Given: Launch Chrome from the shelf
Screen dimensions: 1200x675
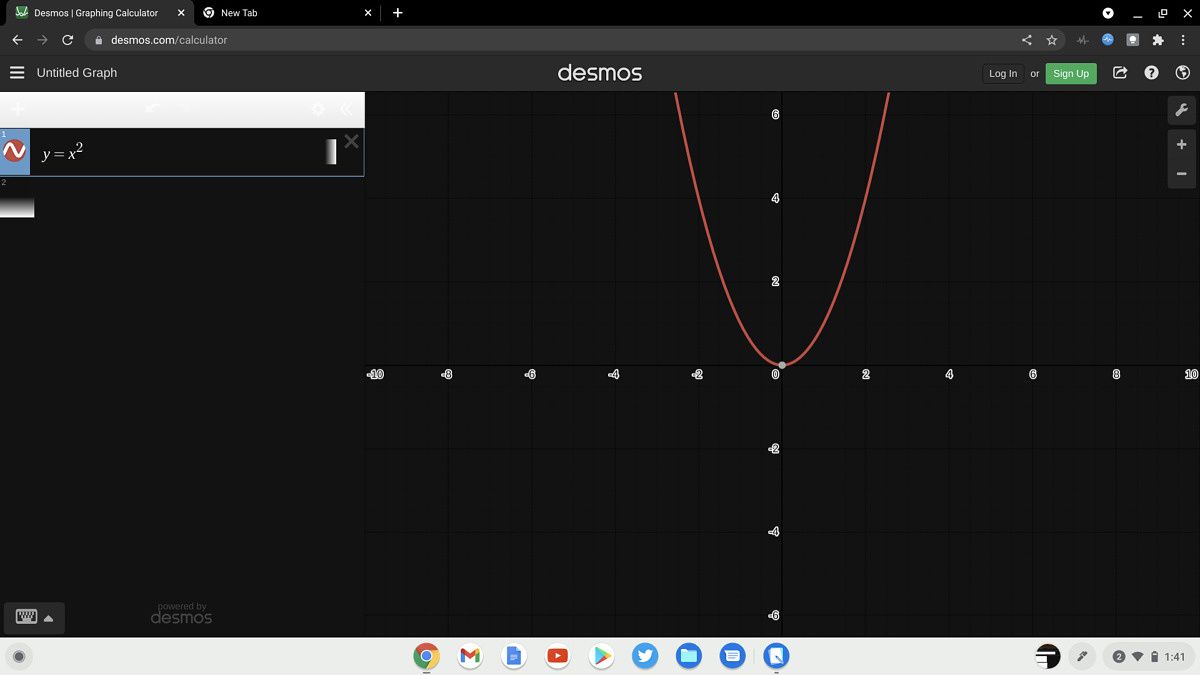Looking at the screenshot, I should pyautogui.click(x=427, y=656).
